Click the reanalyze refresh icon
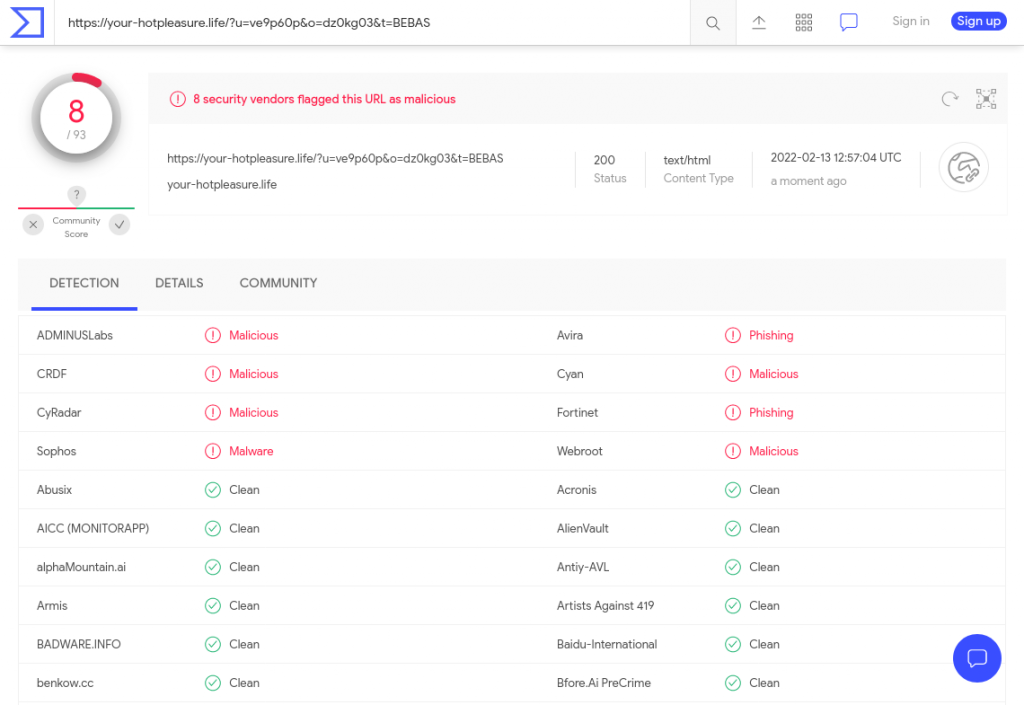 tap(950, 98)
